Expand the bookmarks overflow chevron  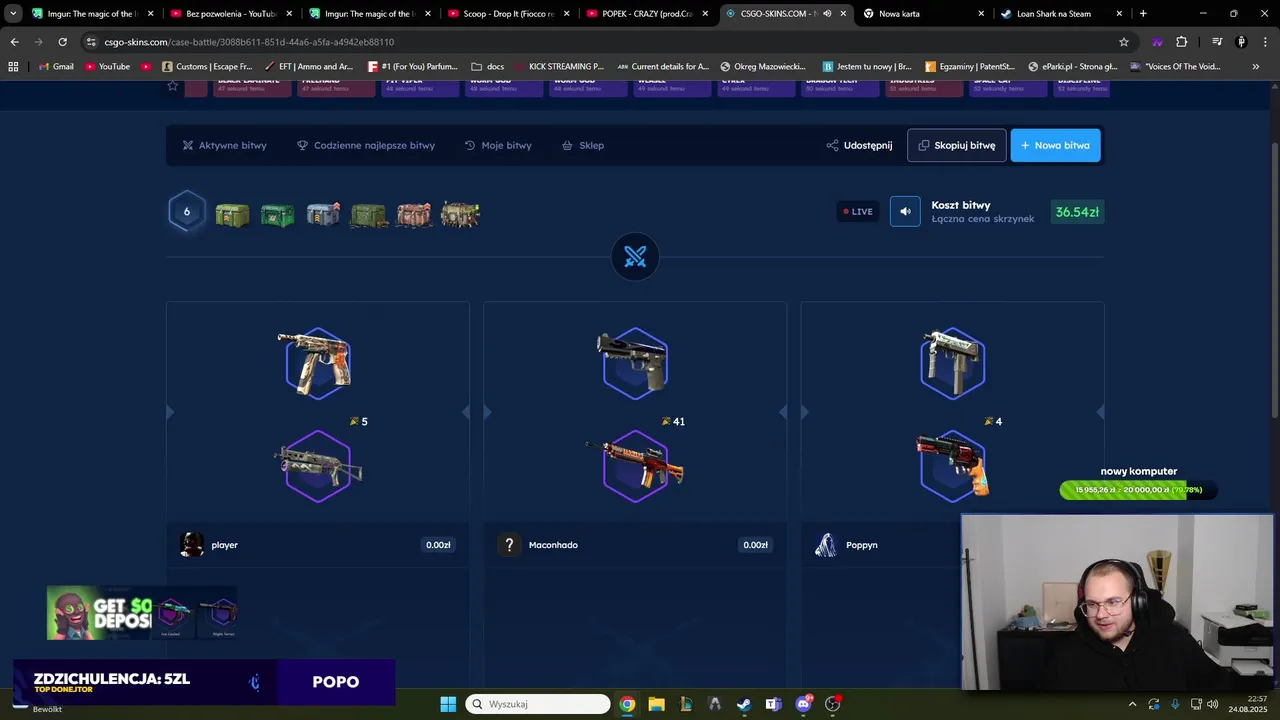click(x=1256, y=66)
